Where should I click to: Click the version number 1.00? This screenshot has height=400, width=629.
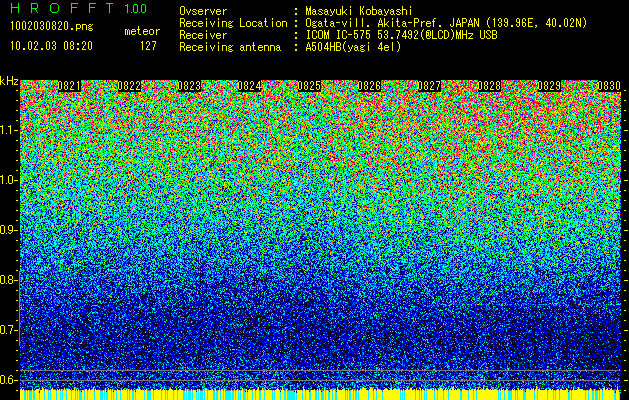point(136,8)
